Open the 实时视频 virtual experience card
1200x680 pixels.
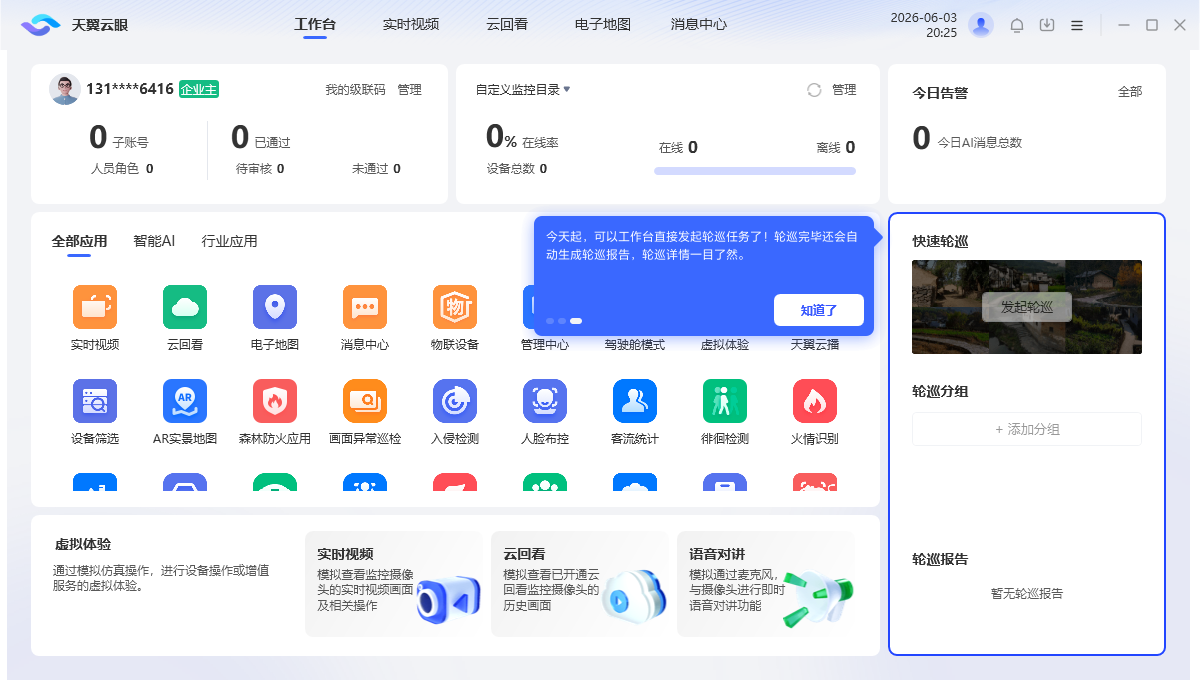pos(394,584)
